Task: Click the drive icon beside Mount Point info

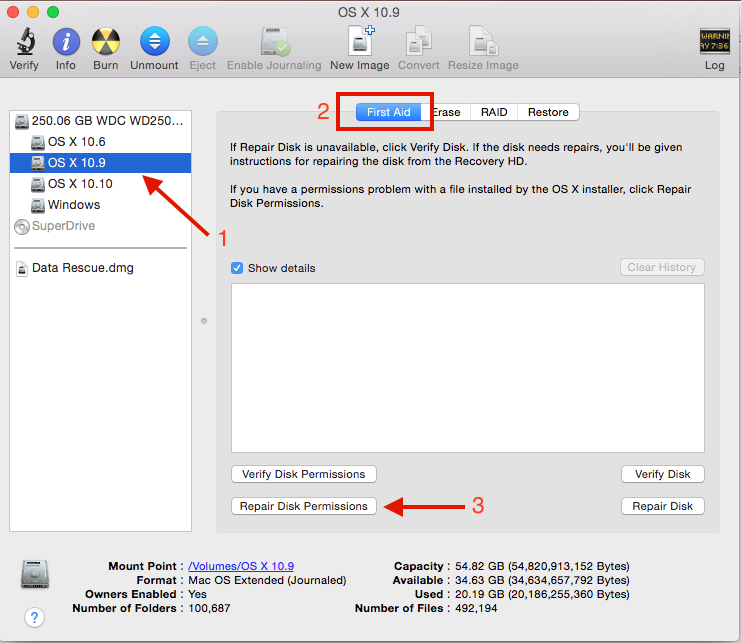Action: pyautogui.click(x=35, y=574)
